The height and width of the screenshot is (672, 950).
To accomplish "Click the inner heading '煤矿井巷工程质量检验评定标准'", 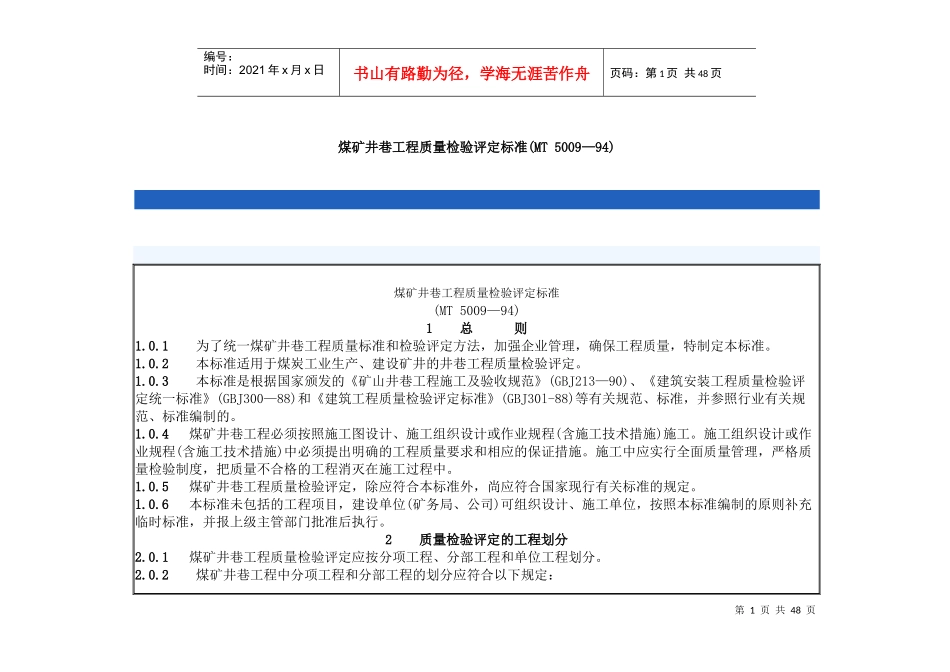I will (x=476, y=293).
